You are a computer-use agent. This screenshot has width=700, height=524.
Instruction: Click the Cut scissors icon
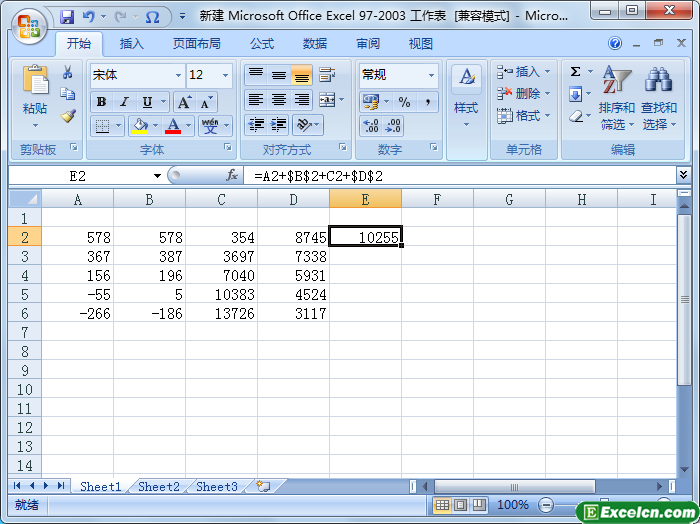pos(67,73)
